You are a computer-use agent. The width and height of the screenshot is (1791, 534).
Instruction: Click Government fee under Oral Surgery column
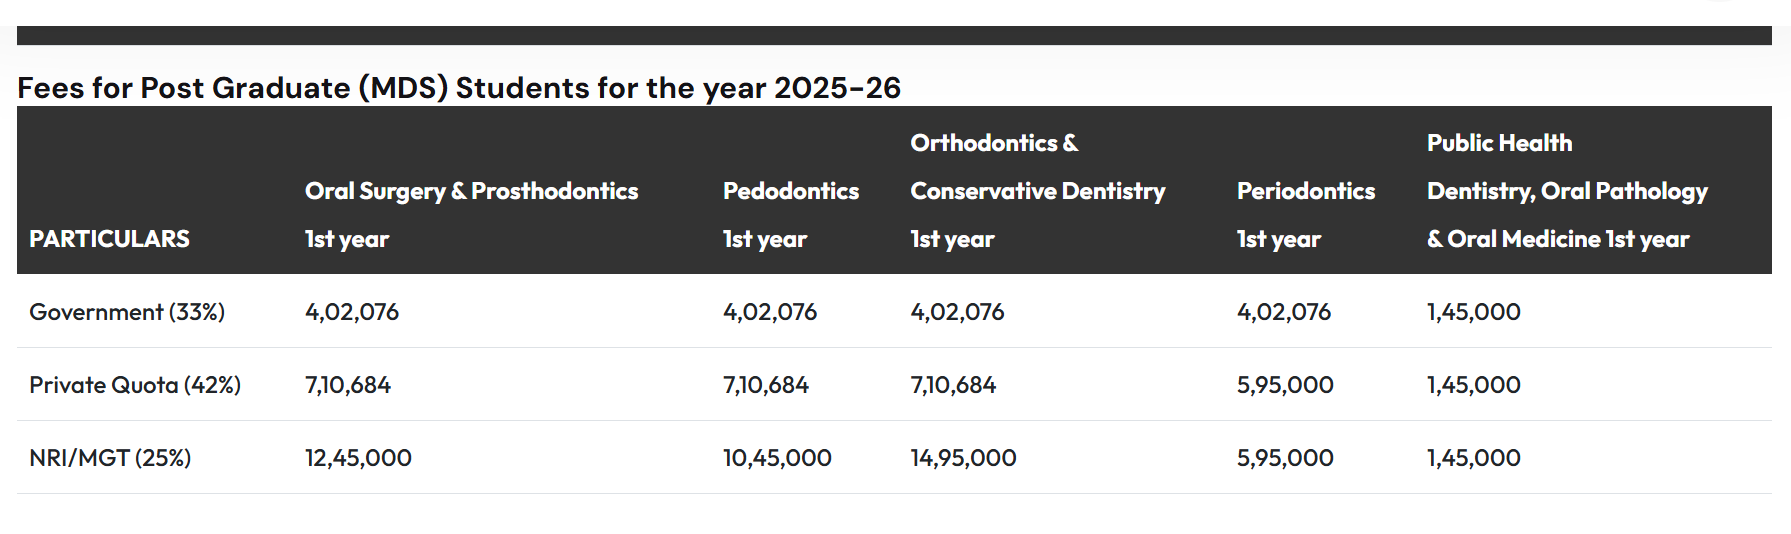click(352, 312)
